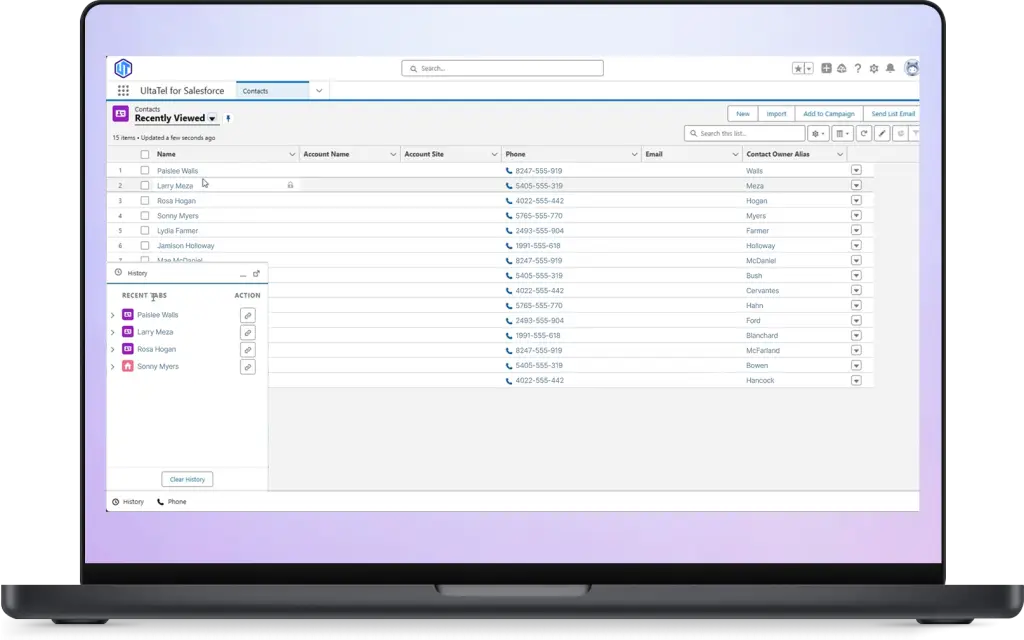Click the refresh list button
The width and height of the screenshot is (1024, 640).
[x=864, y=133]
